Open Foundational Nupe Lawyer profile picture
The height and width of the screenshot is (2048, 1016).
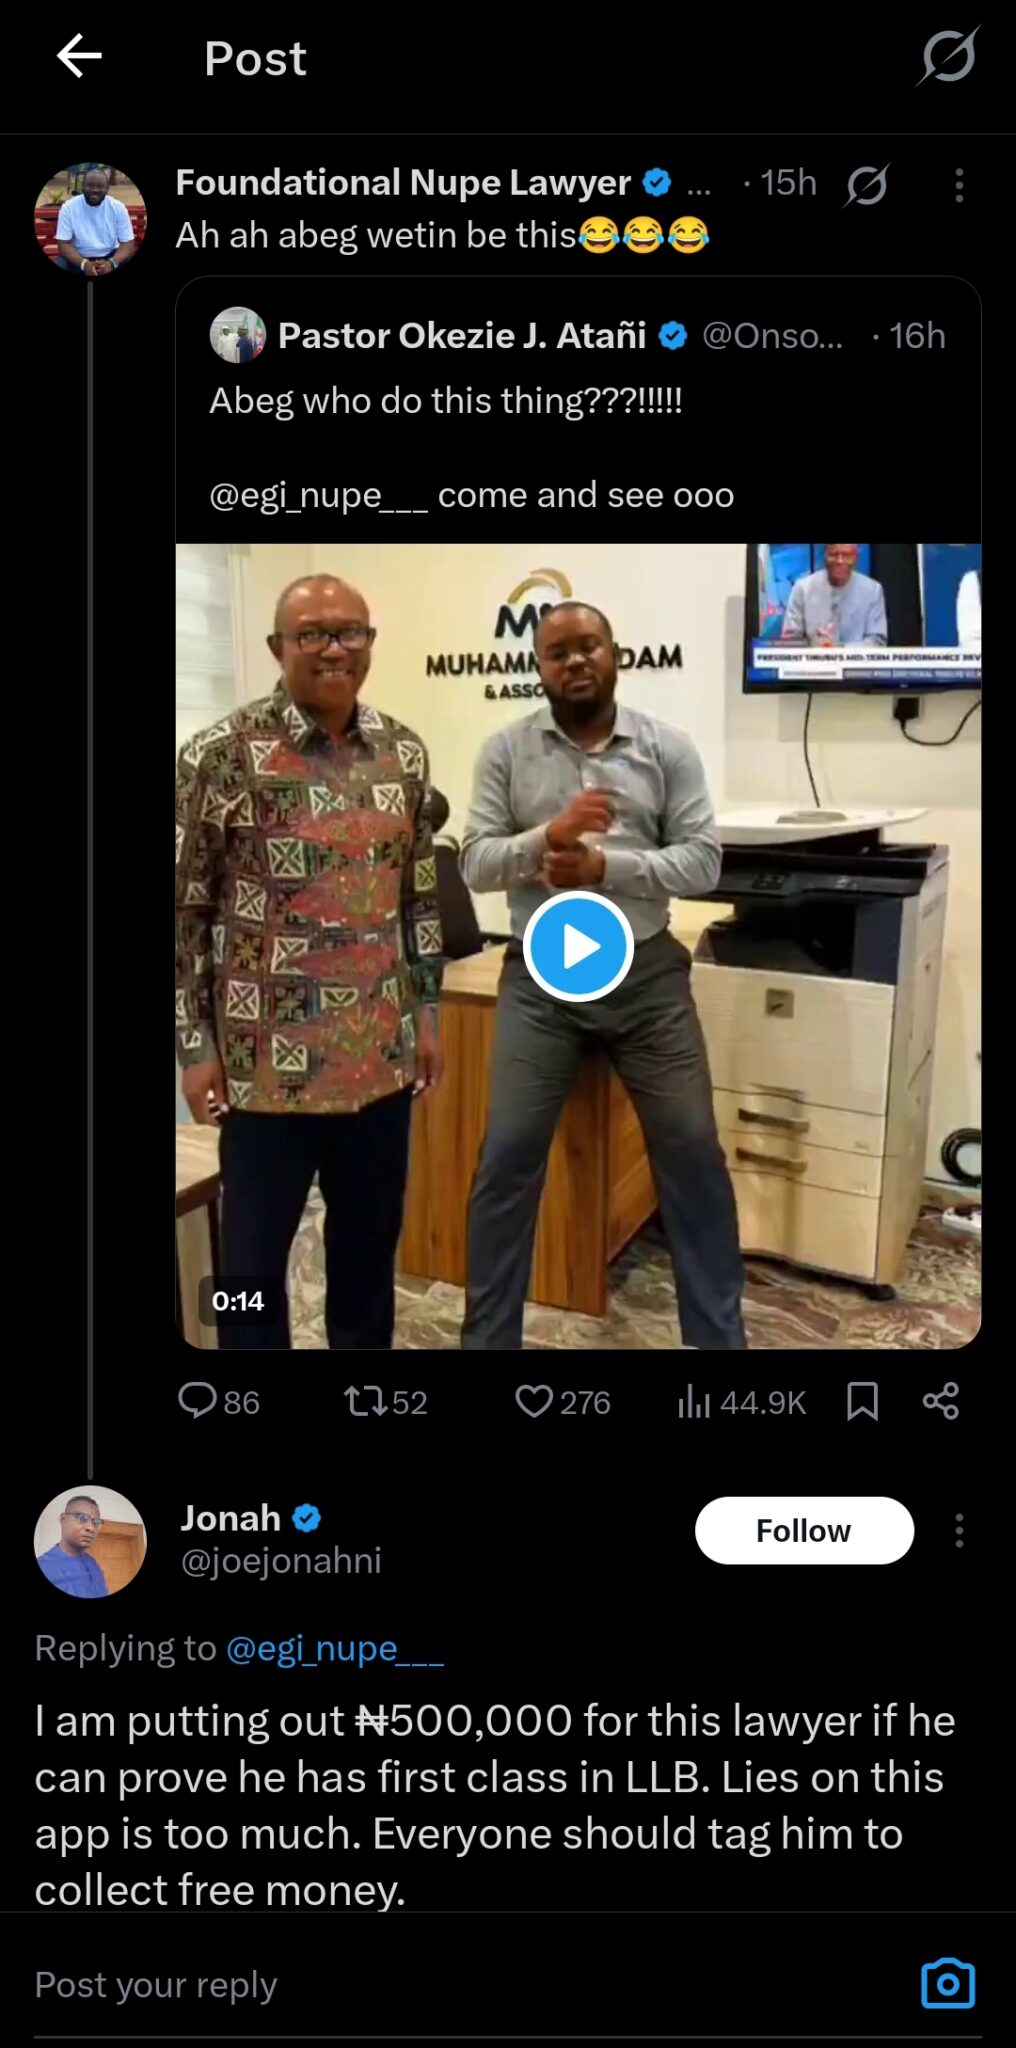tap(90, 219)
